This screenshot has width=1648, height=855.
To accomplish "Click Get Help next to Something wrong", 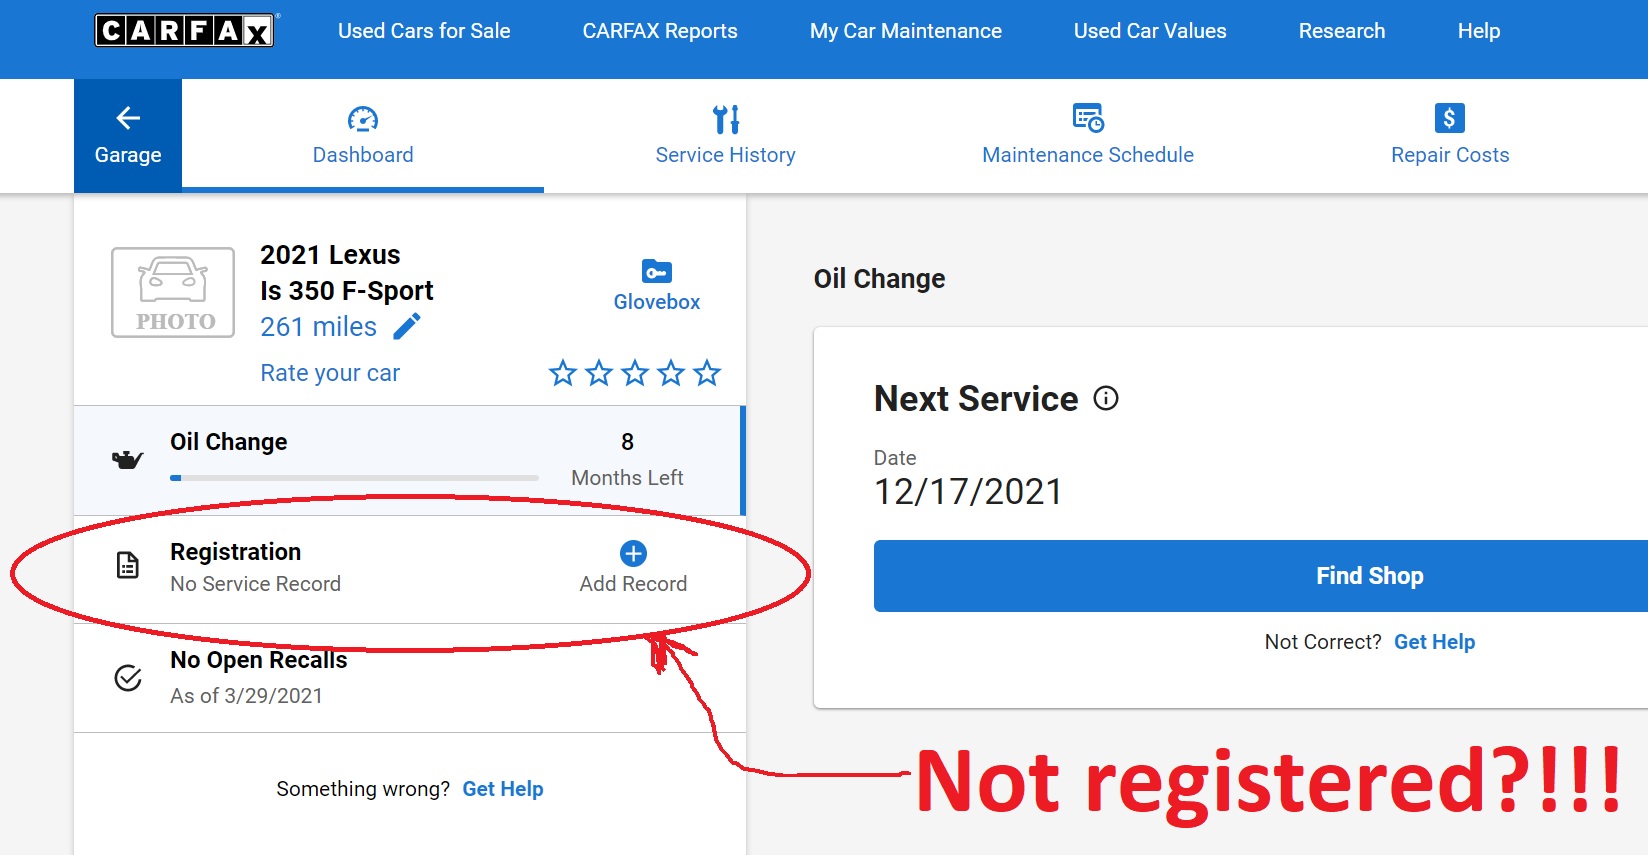I will pos(503,789).
